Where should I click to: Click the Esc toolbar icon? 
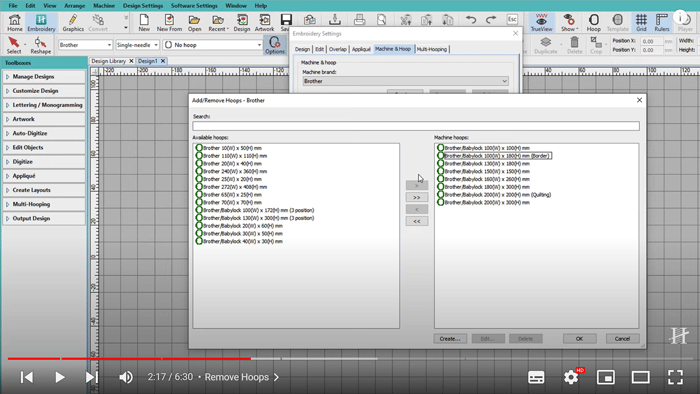[512, 20]
